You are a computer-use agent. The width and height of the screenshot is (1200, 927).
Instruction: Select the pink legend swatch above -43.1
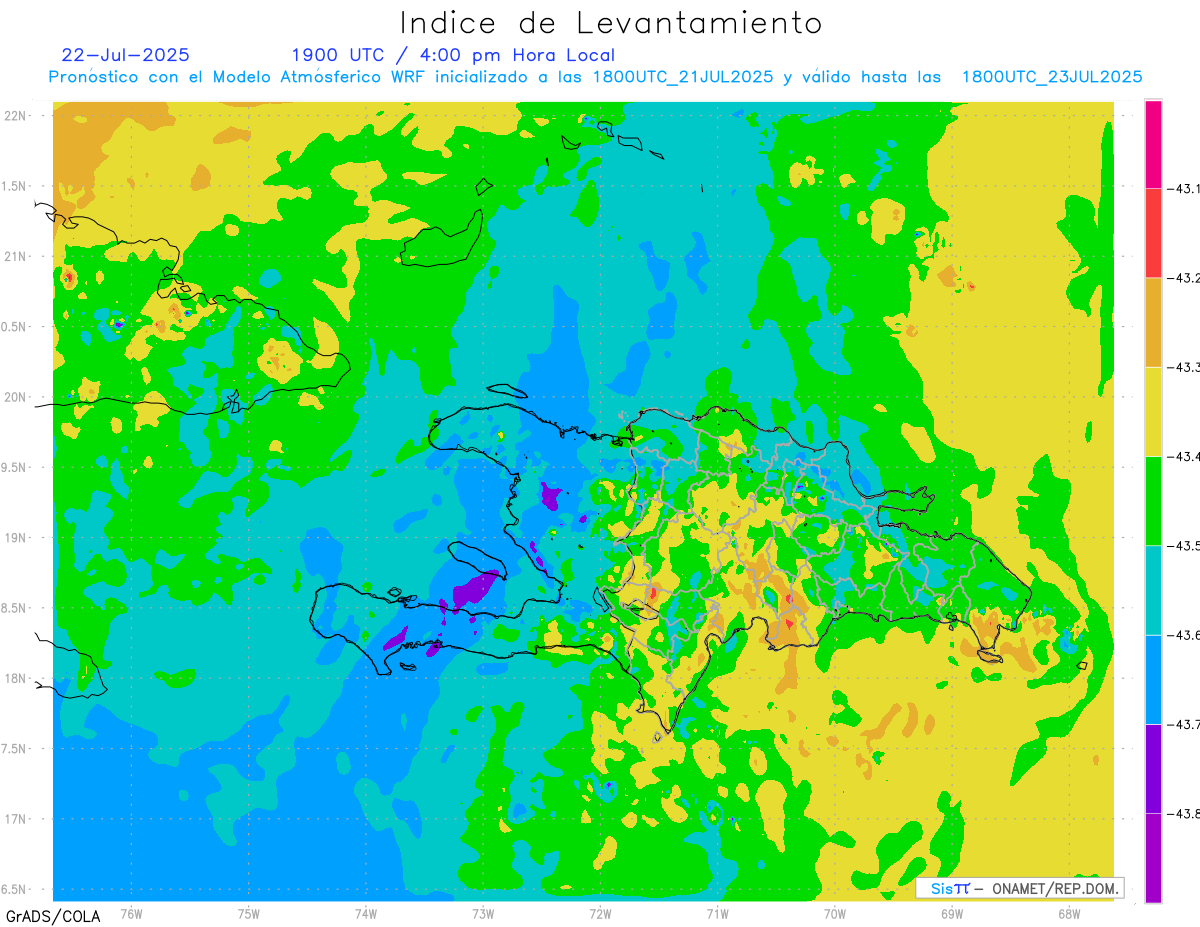1153,144
